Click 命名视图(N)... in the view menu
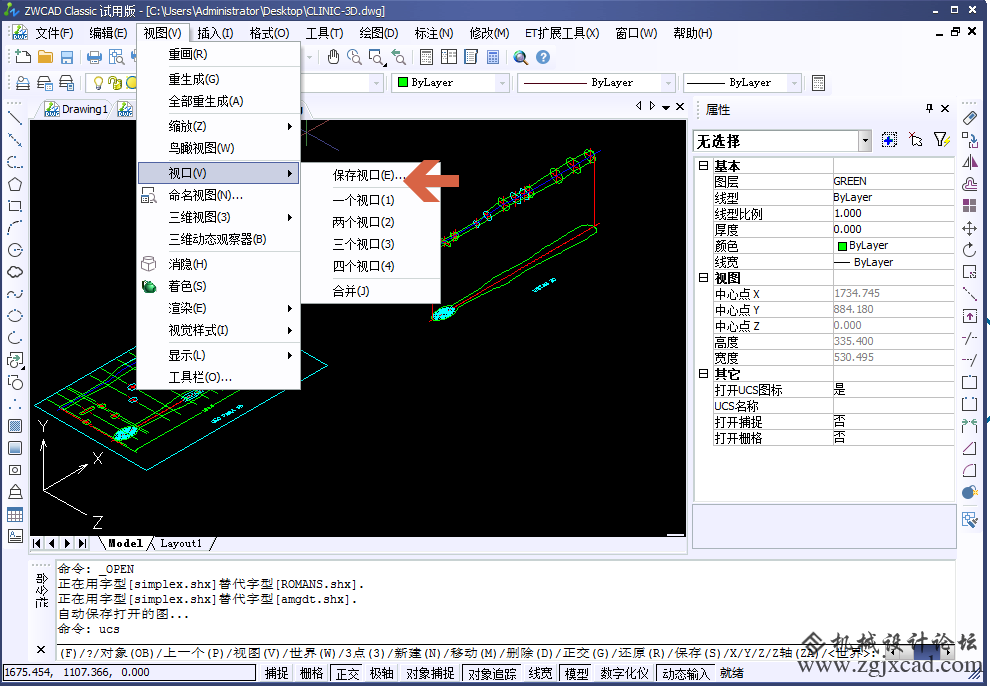This screenshot has height=686, width=990. [218, 195]
